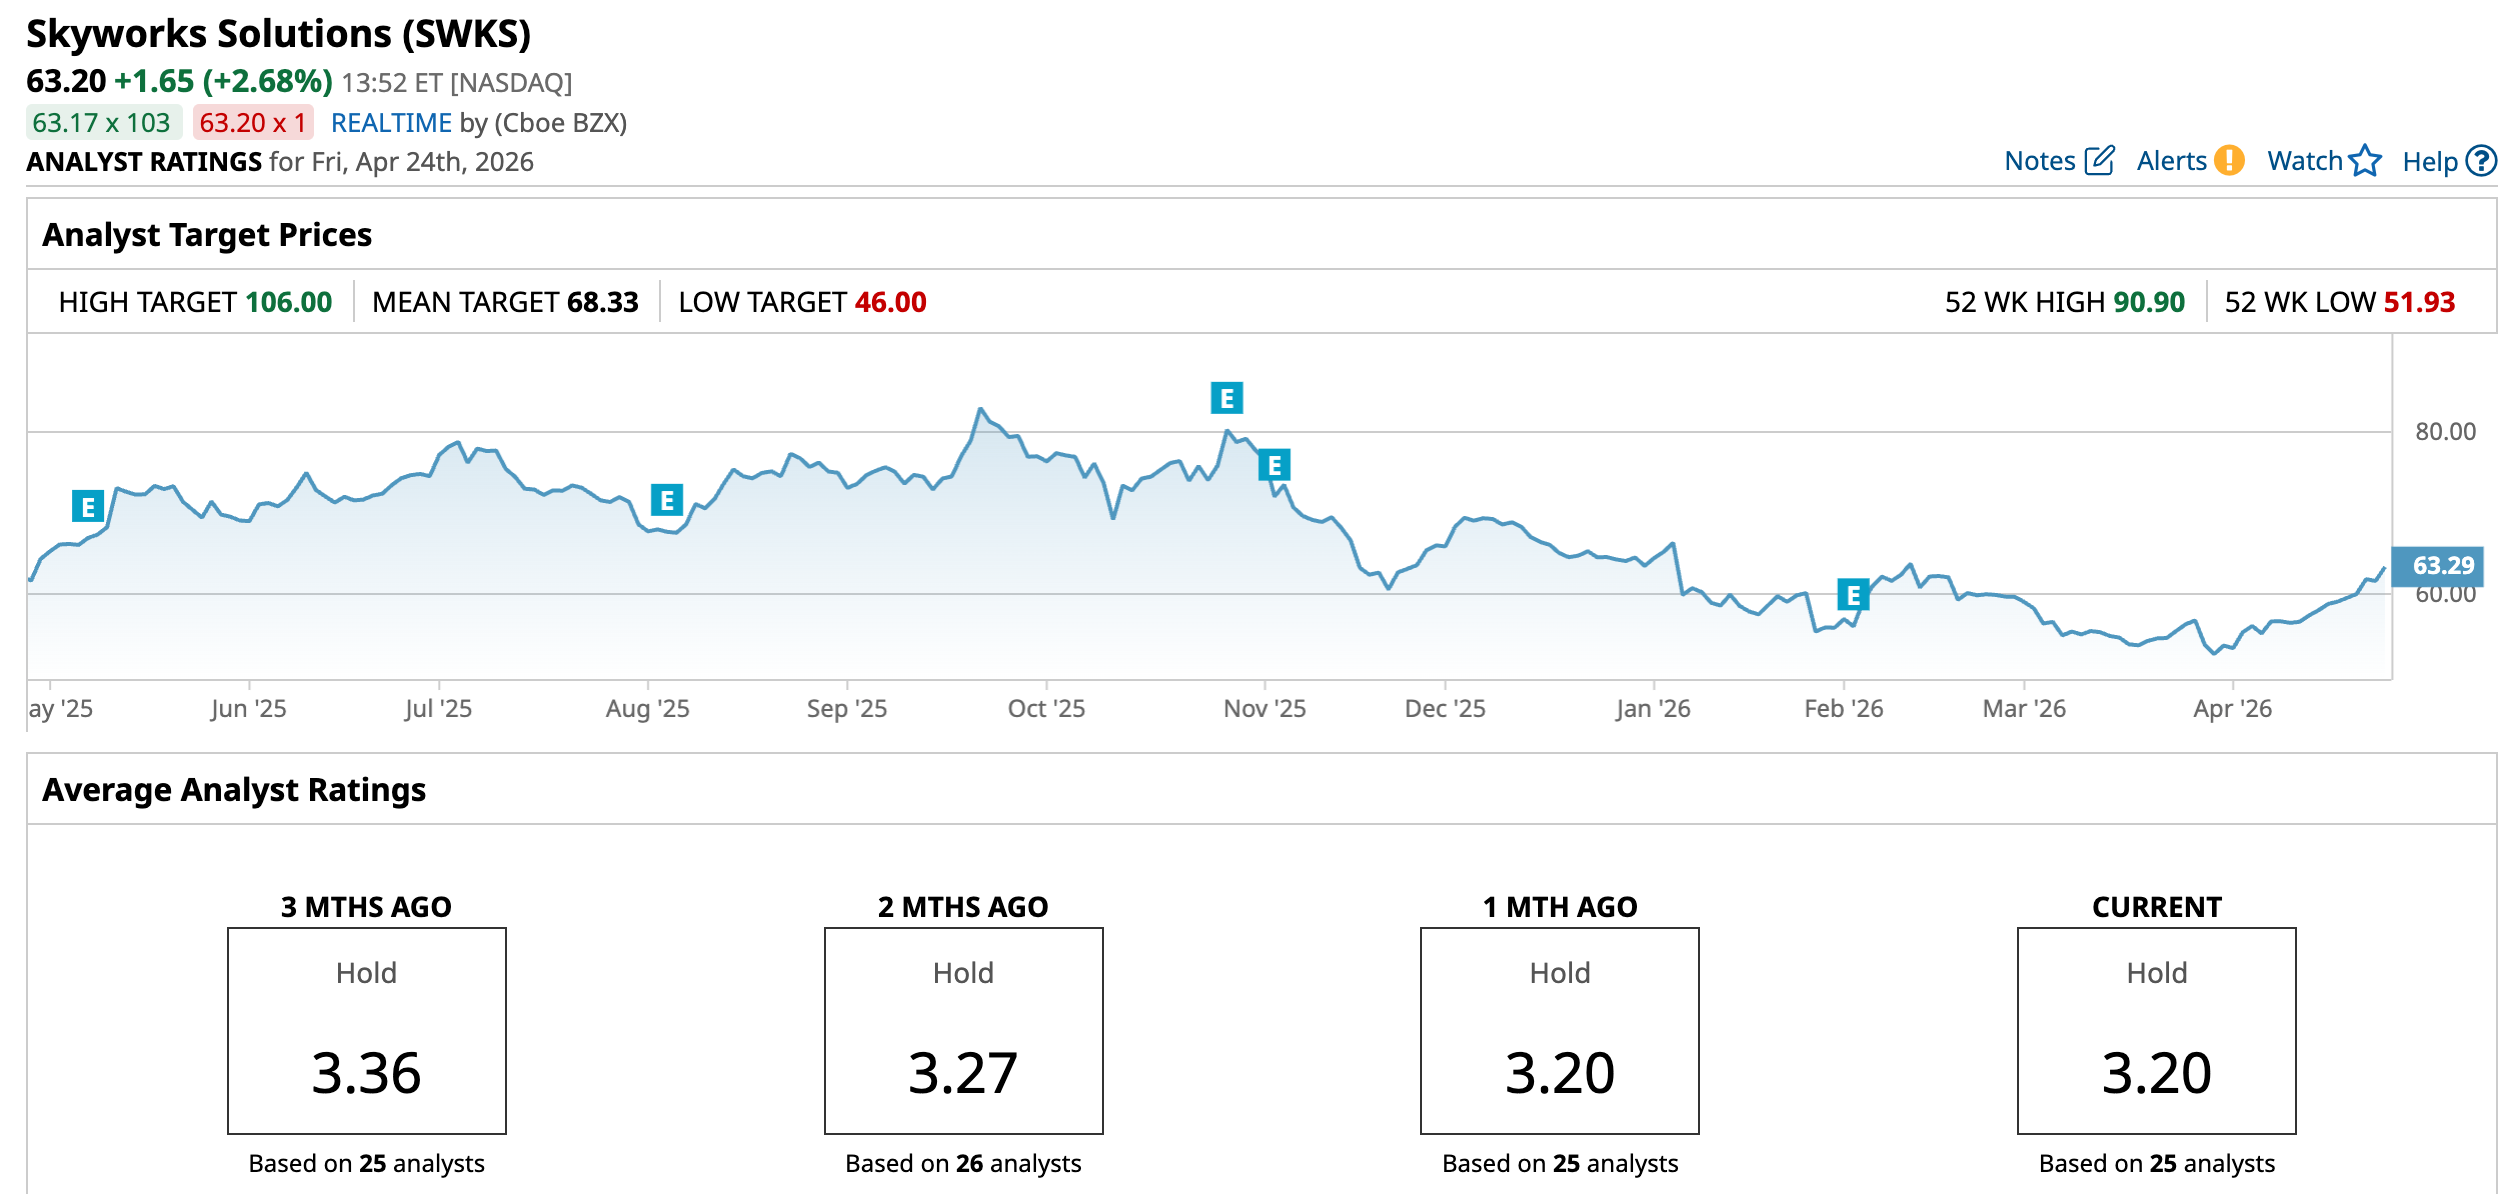Click the earnings marker near May '25

[88, 506]
